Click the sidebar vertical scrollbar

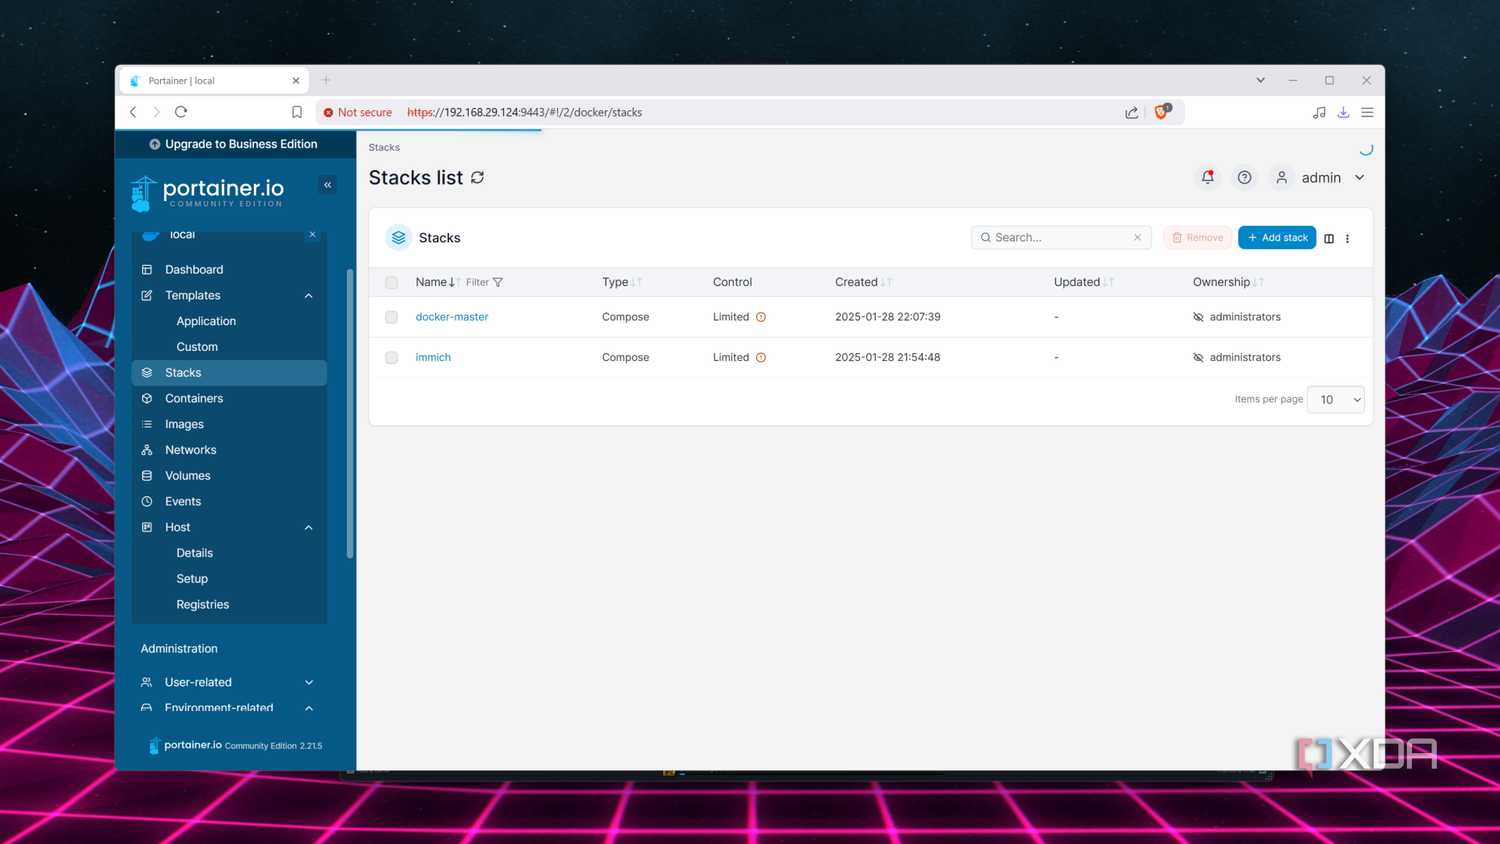(349, 413)
